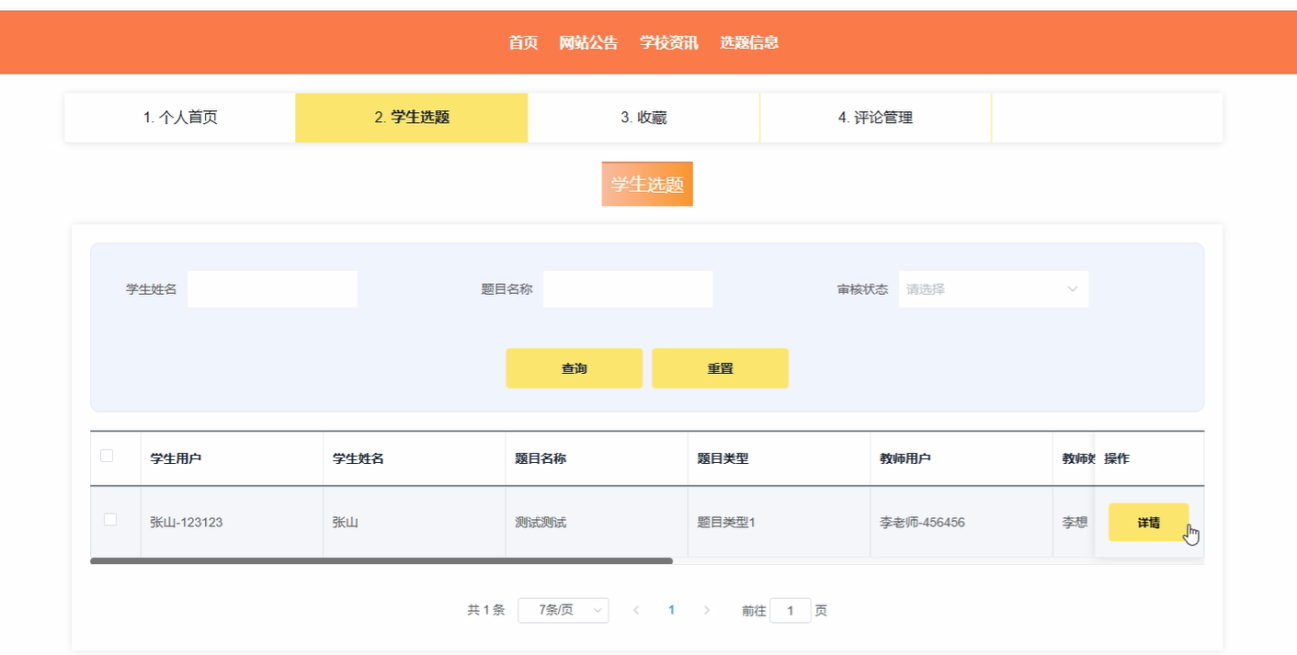1297x655 pixels.
Task: Select page number 1 in pagination
Action: (671, 610)
